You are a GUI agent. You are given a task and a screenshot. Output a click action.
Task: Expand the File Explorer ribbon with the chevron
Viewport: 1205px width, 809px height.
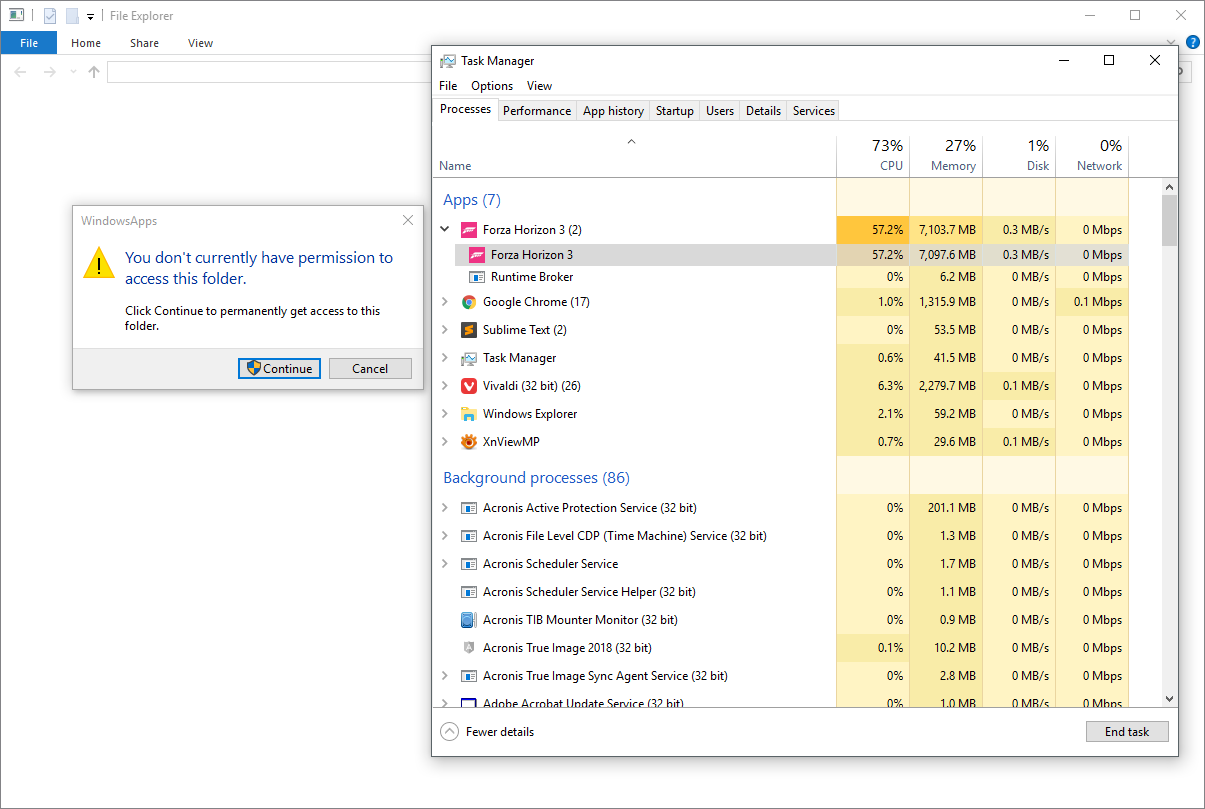[x=1172, y=43]
